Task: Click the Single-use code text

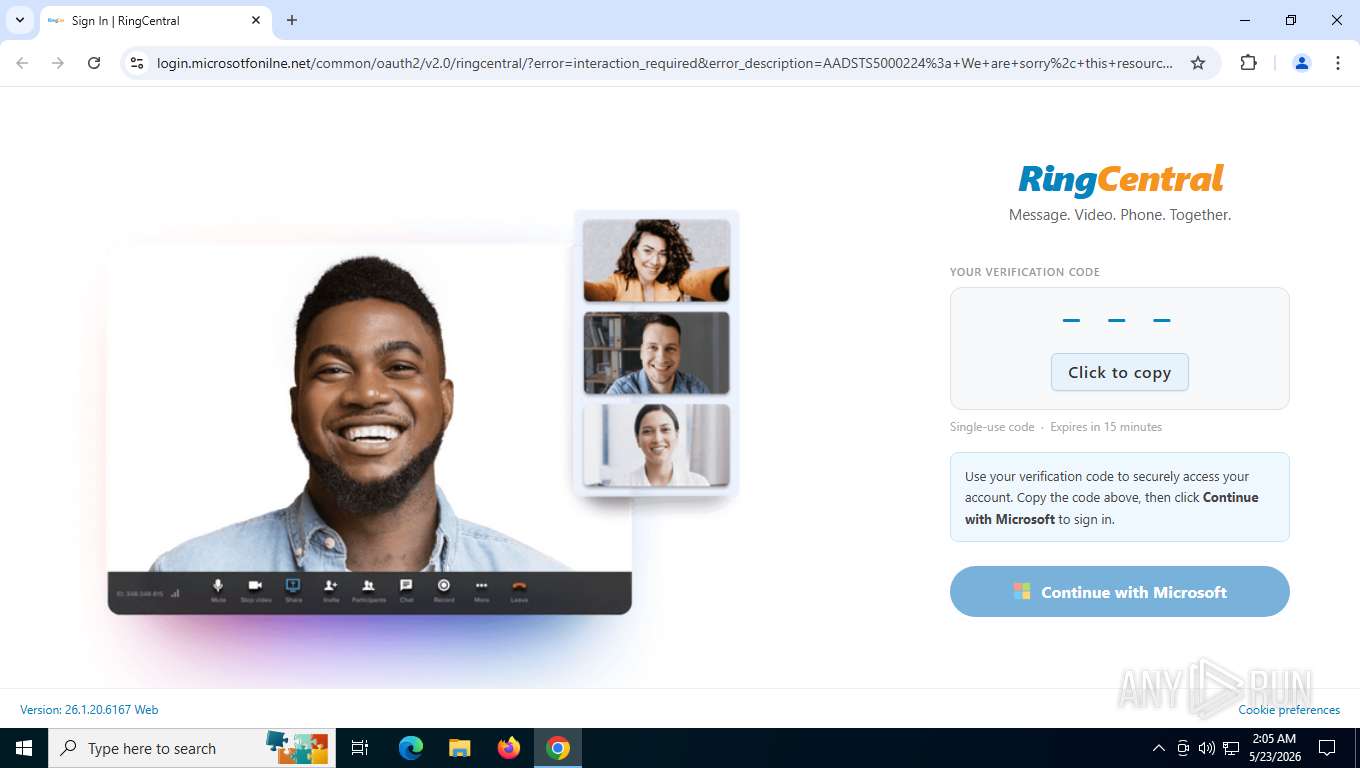Action: click(992, 427)
